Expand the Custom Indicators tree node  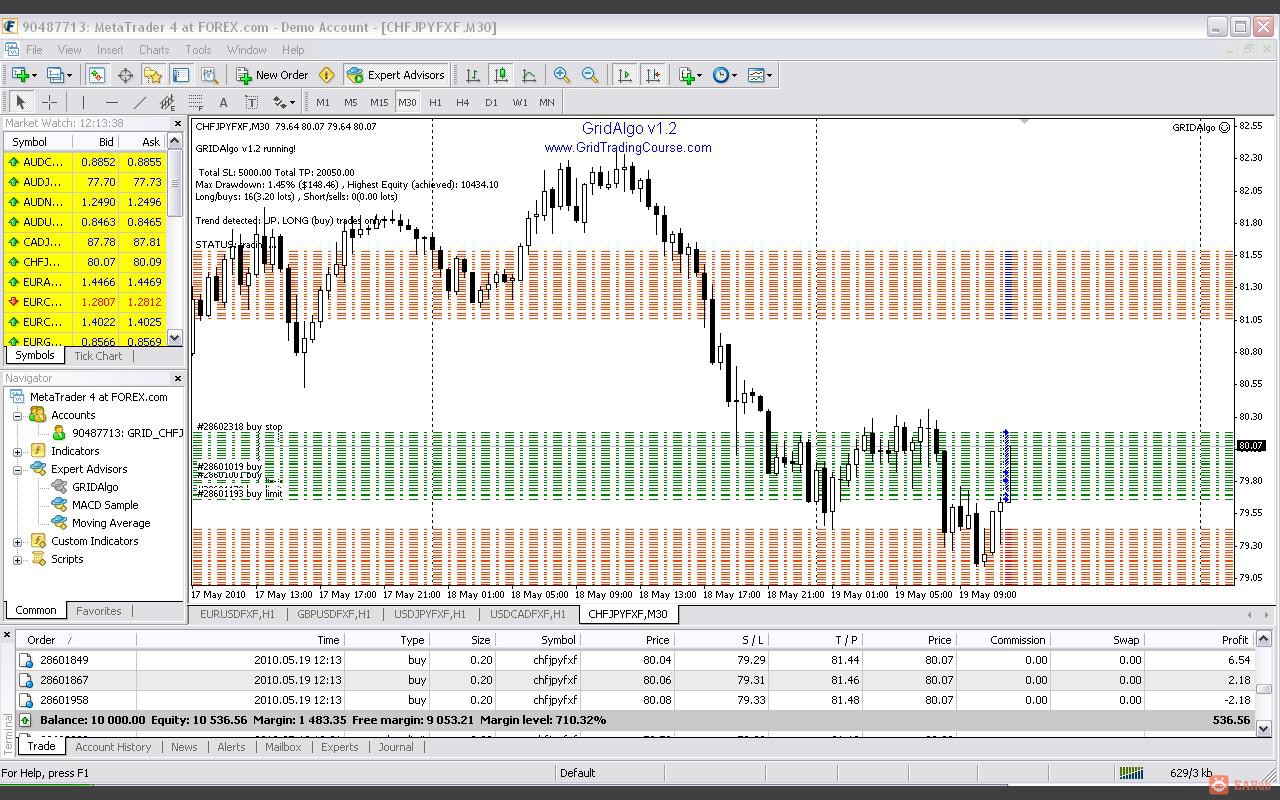pos(17,541)
